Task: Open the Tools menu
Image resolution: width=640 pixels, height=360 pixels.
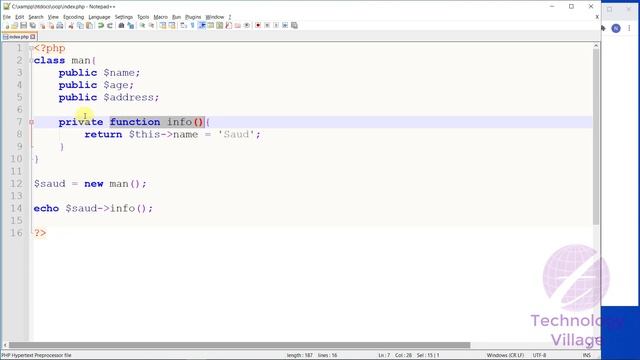Action: coord(143,17)
